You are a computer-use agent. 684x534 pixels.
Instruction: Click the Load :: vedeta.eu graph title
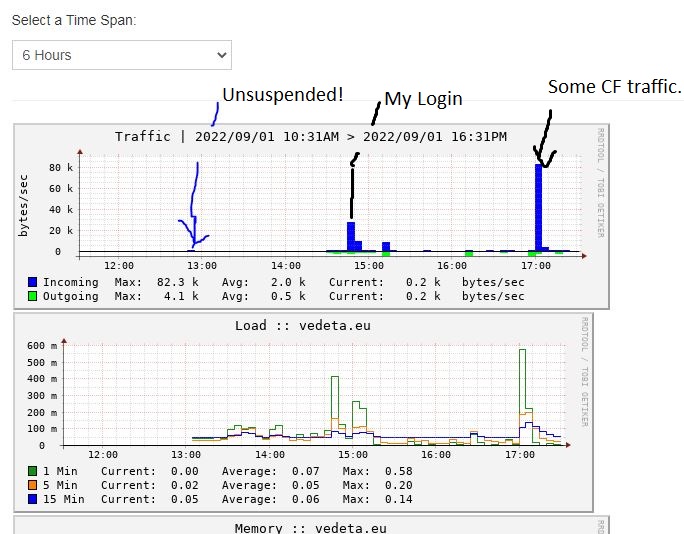pos(303,325)
